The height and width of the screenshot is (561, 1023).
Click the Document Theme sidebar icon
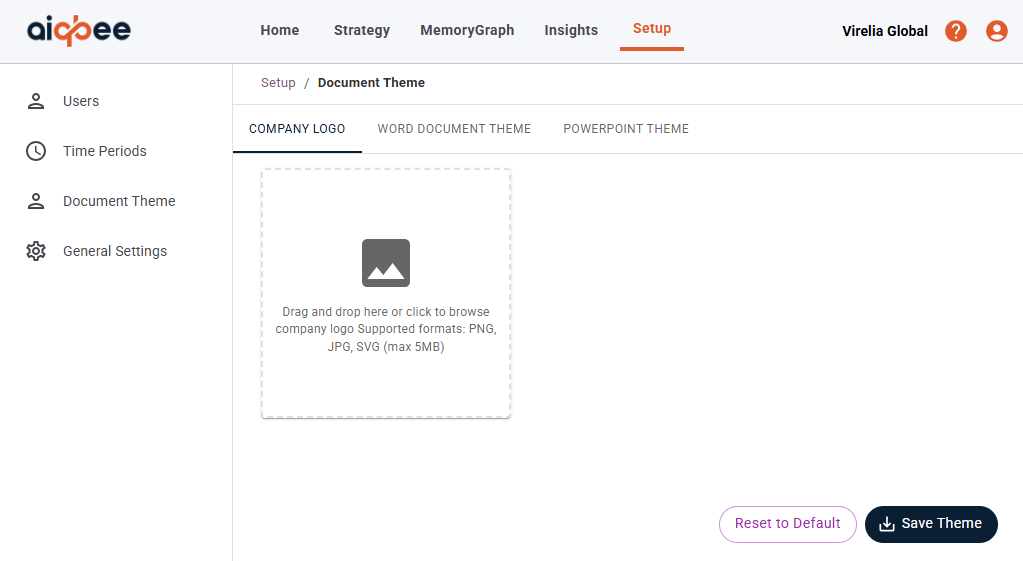(x=36, y=201)
